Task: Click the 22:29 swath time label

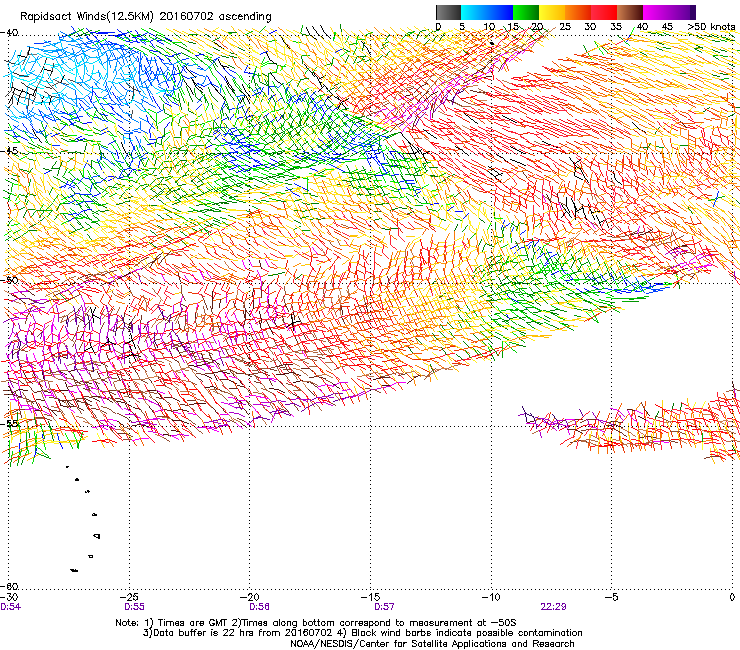Action: [554, 607]
